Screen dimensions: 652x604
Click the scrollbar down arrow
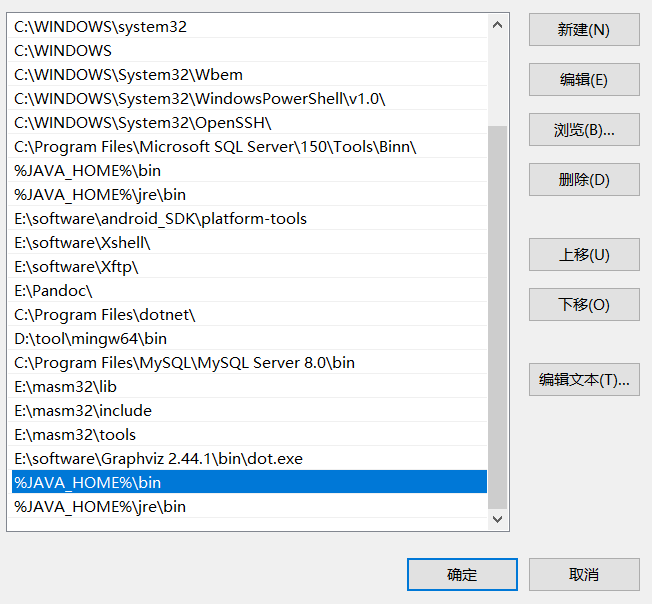(497, 519)
